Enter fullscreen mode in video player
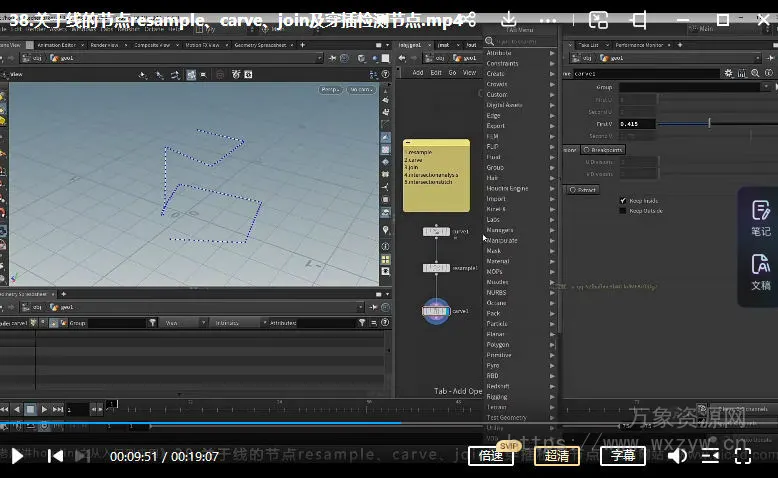Image resolution: width=778 pixels, height=478 pixels. tap(743, 456)
